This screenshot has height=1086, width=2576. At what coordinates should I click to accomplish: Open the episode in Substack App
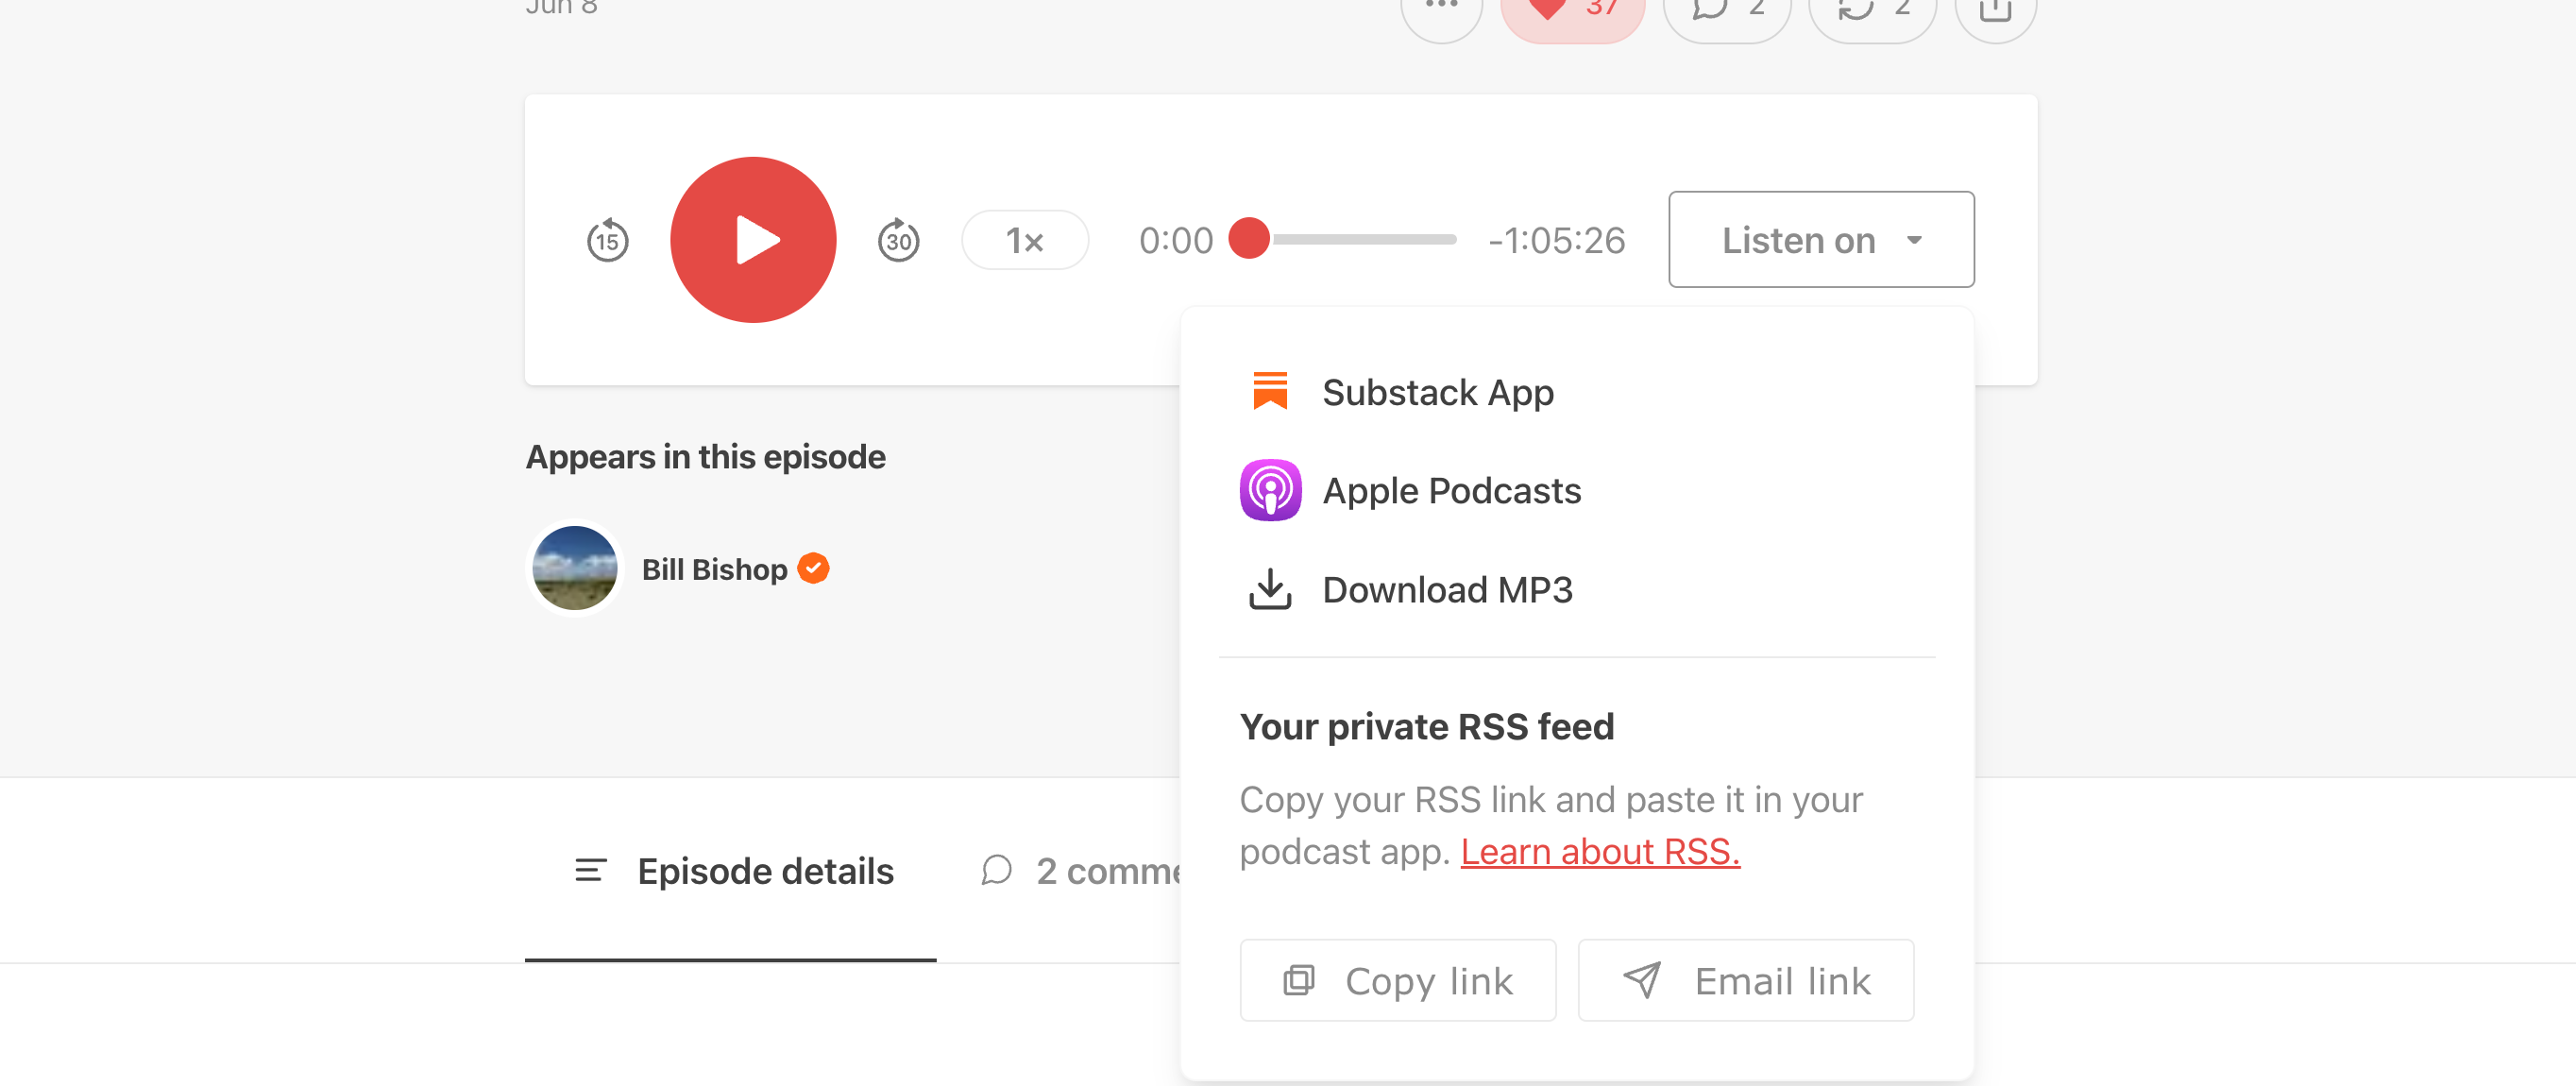coord(1438,391)
